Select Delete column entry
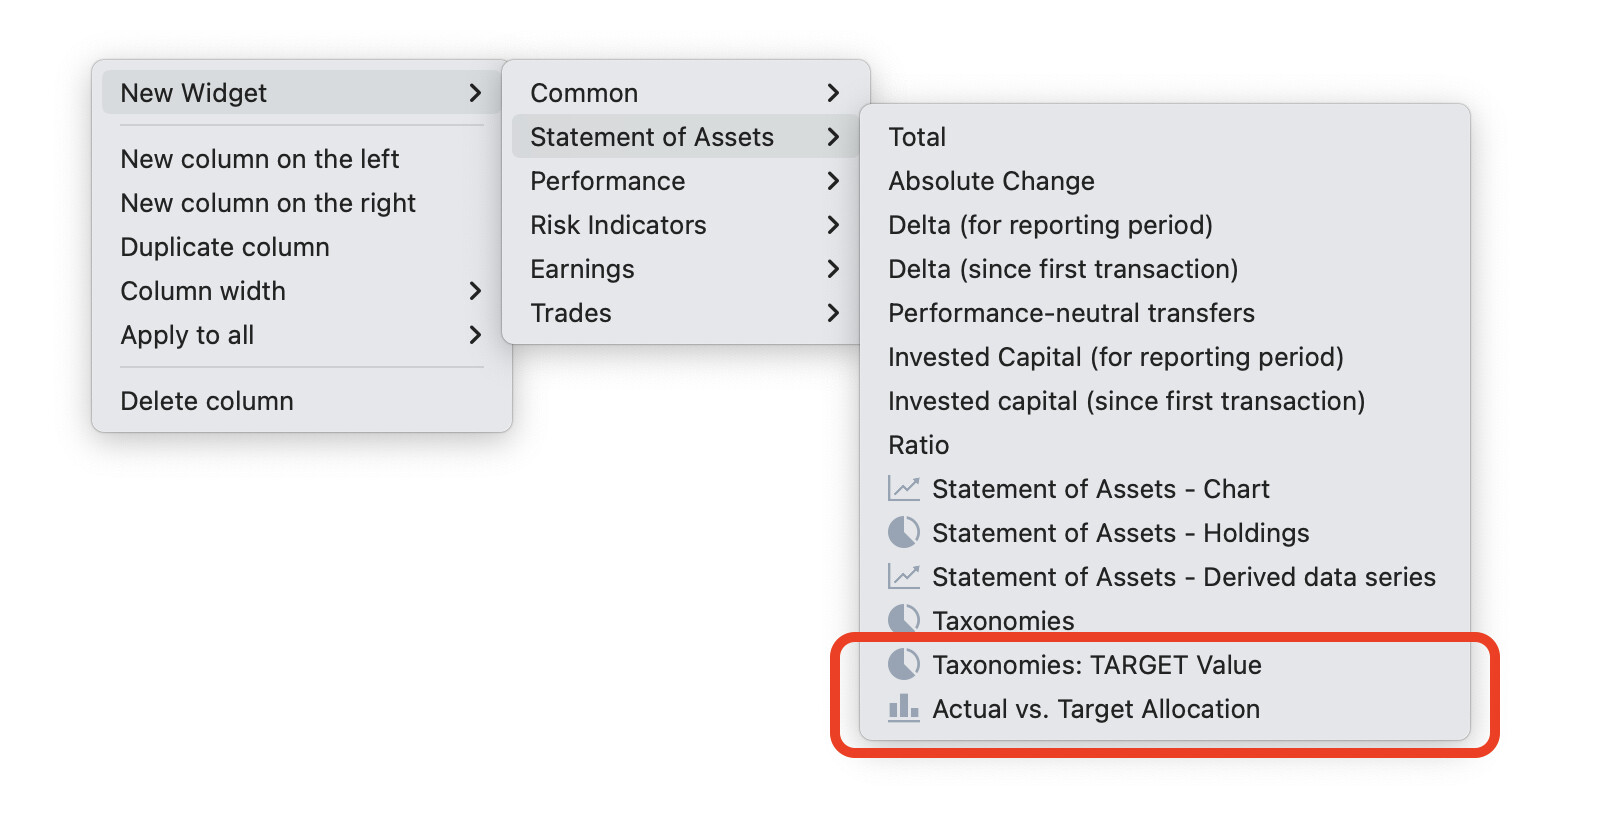The width and height of the screenshot is (1604, 826). 207,401
